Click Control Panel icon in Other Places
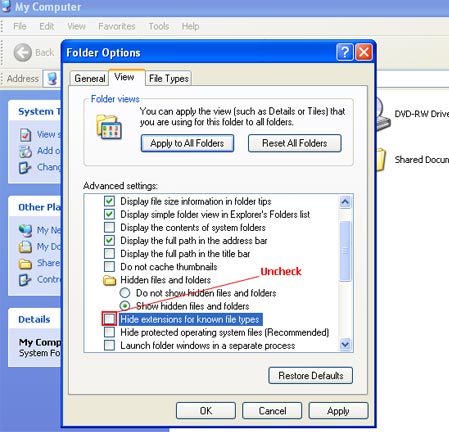The width and height of the screenshot is (449, 432). [x=25, y=279]
